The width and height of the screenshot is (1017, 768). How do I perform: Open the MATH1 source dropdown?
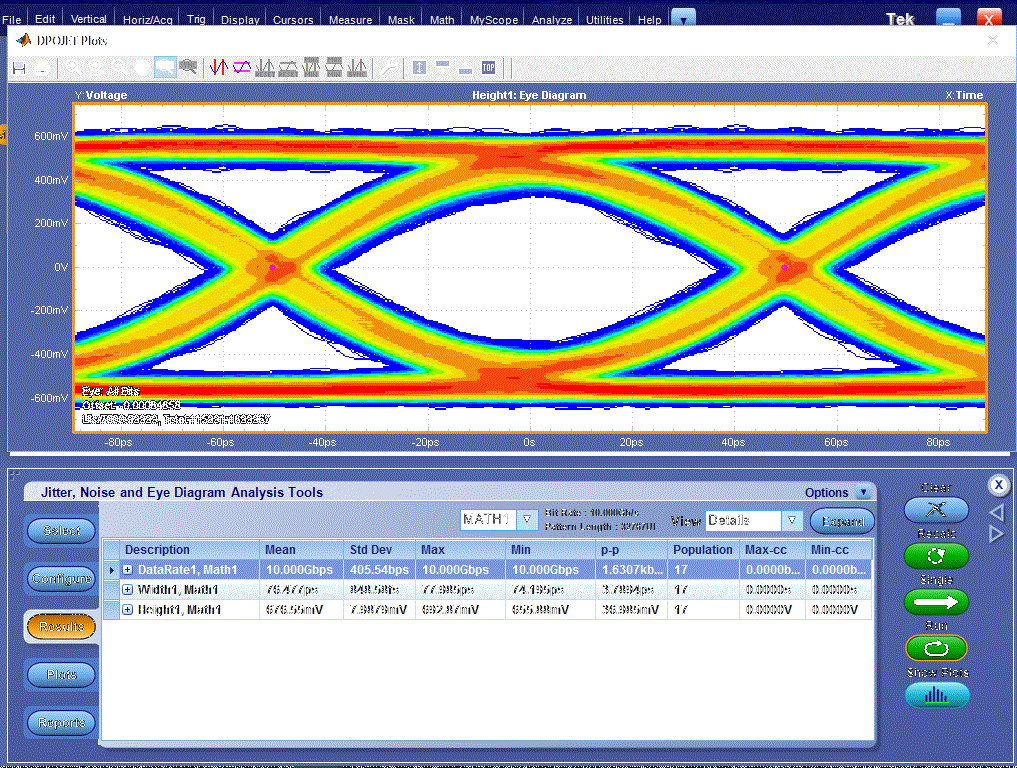(527, 520)
